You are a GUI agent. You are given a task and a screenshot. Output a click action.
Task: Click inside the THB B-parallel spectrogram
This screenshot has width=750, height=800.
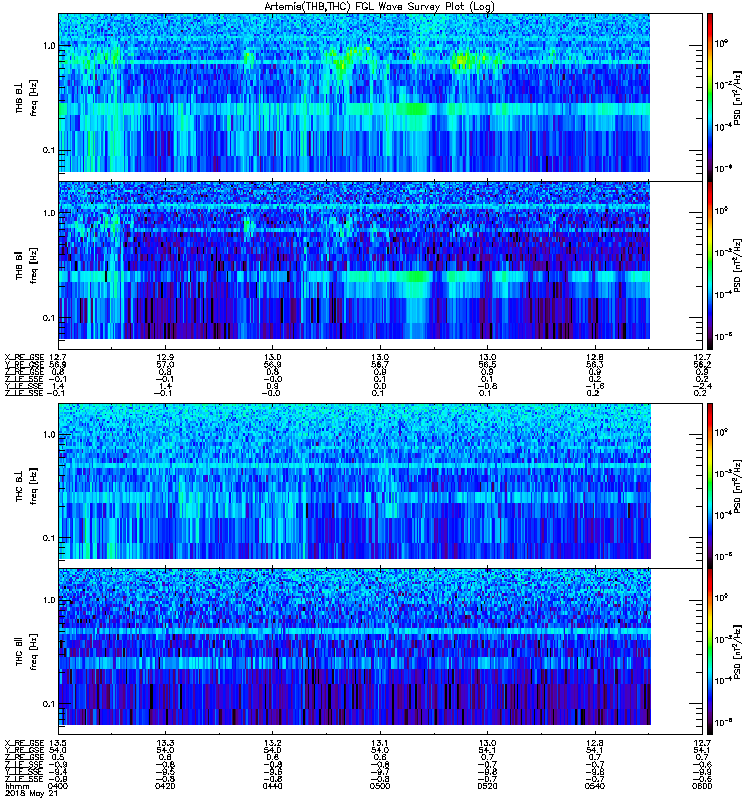click(354, 260)
